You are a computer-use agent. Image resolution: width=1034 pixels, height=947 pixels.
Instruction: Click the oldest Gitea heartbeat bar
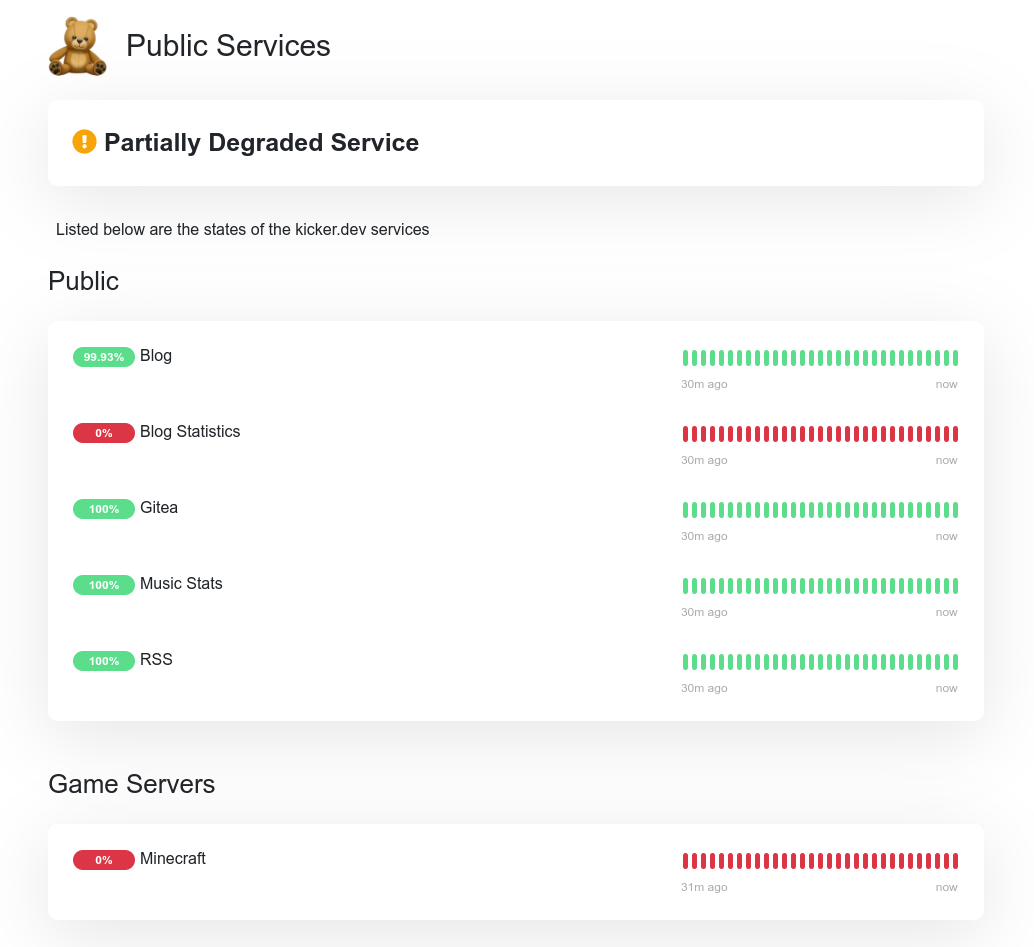[x=686, y=510]
